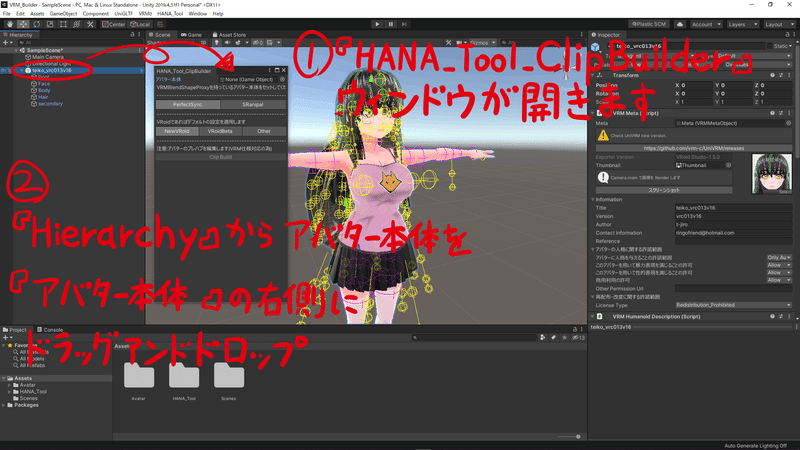Viewport: 800px width, 450px height.
Task: Select the avatar thumbnail preview image
Action: 771,174
